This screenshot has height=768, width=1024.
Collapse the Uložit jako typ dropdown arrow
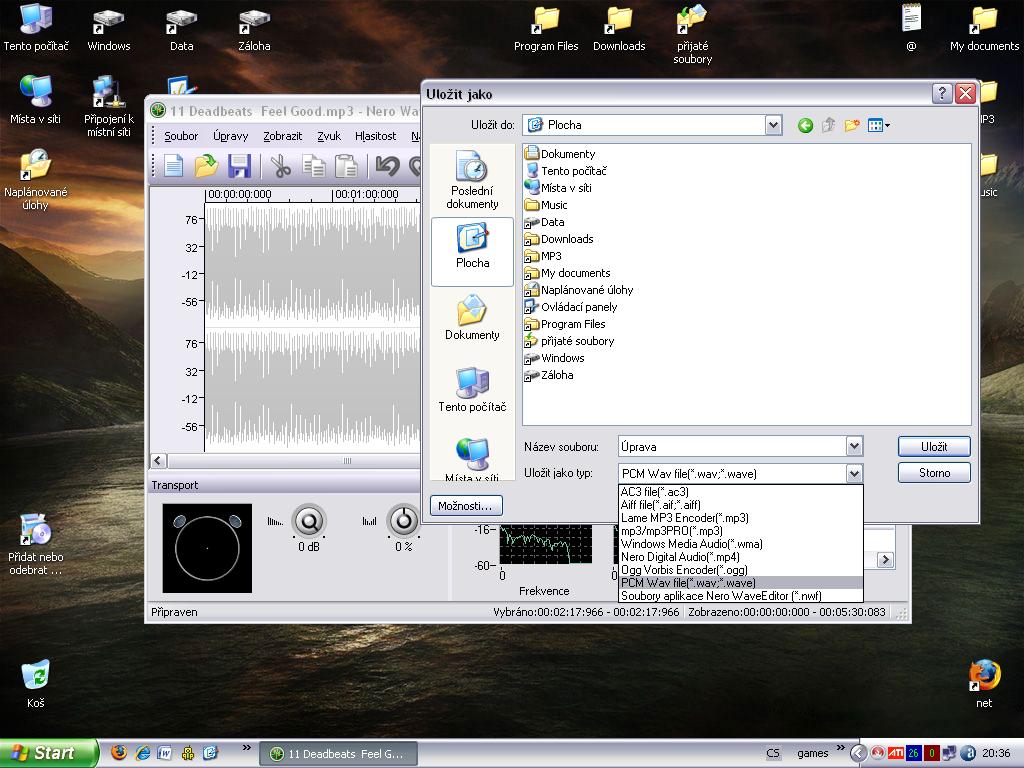(x=854, y=473)
